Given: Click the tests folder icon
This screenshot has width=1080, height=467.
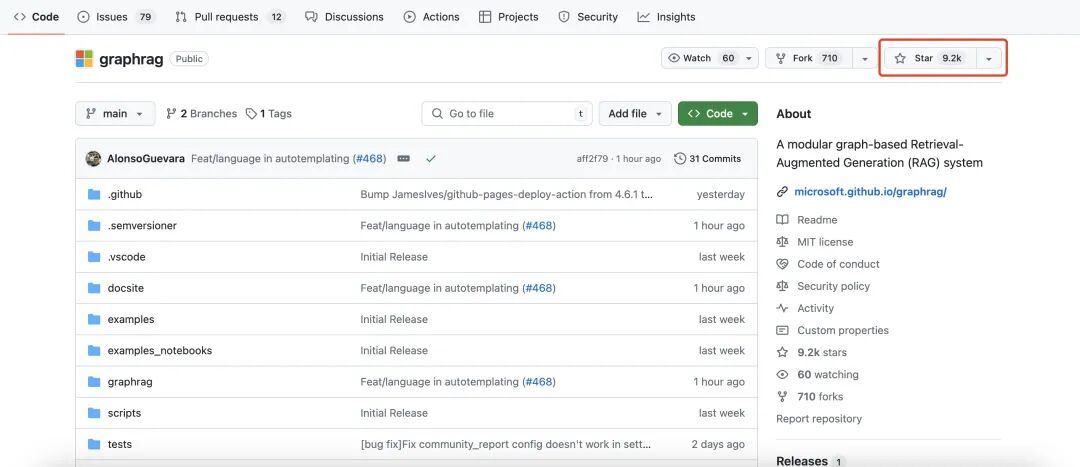Looking at the screenshot, I should [94, 444].
